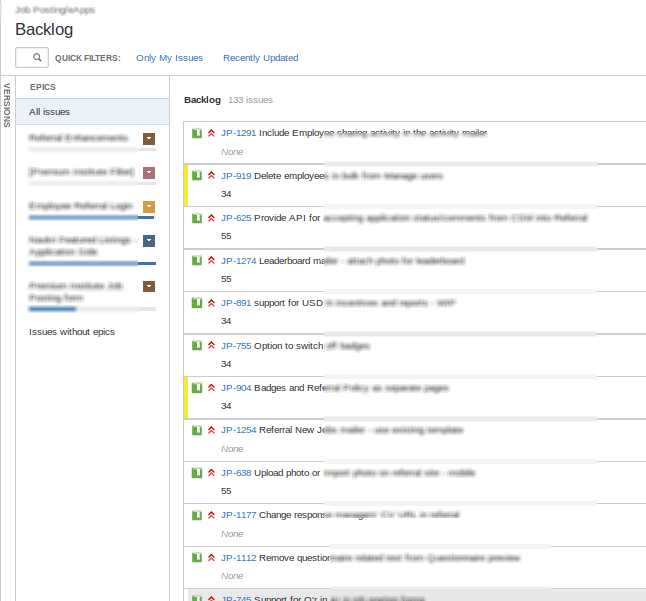The image size is (646, 601).
Task: Click priority arrow icon for JP-1274
Action: point(211,260)
